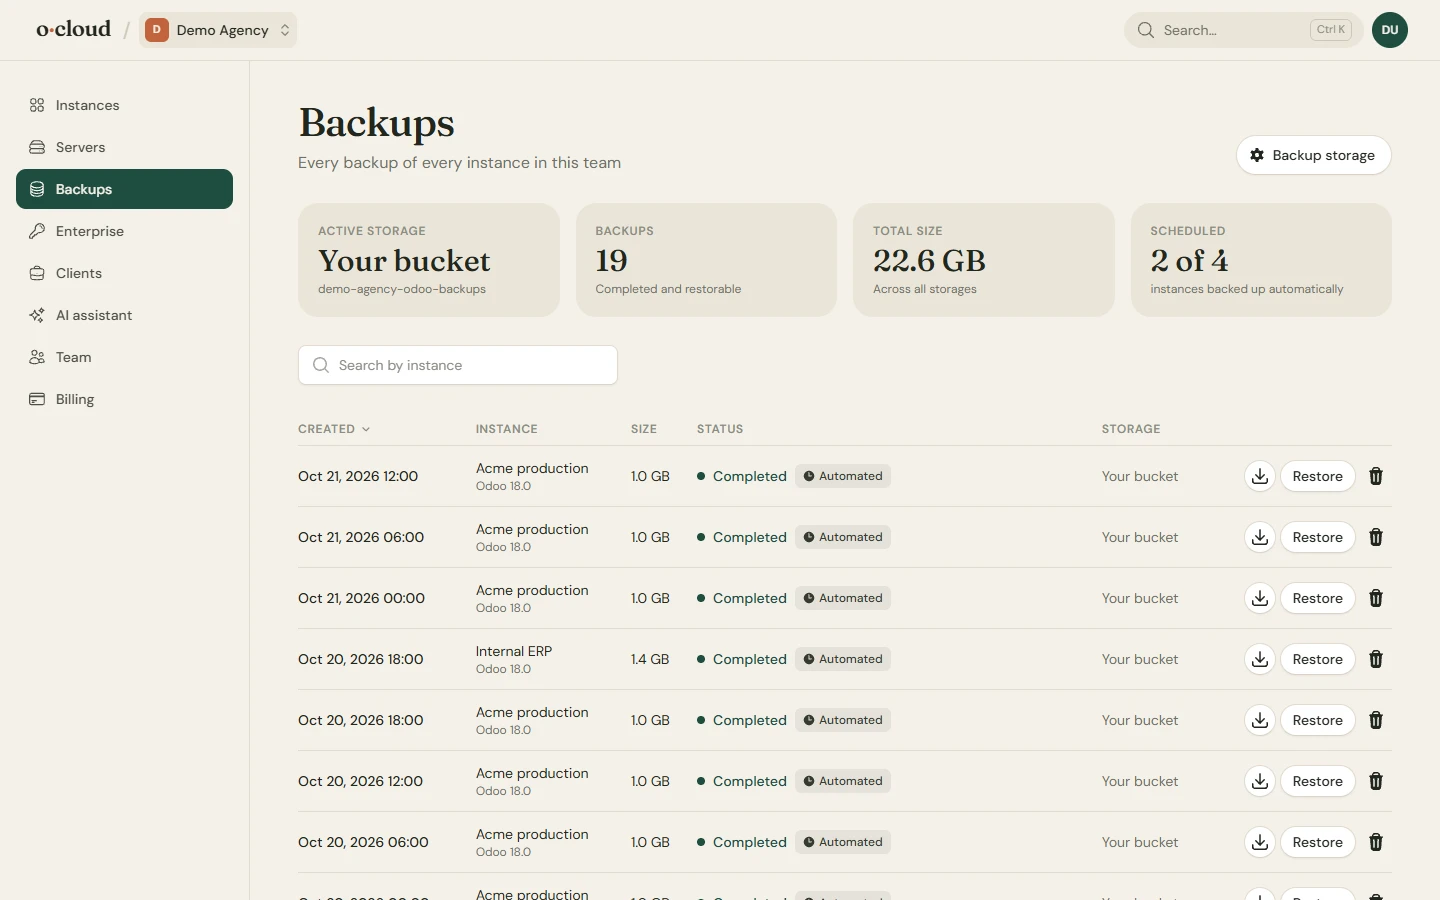This screenshot has width=1440, height=900.
Task: Go to the Team page
Action: coord(124,357)
